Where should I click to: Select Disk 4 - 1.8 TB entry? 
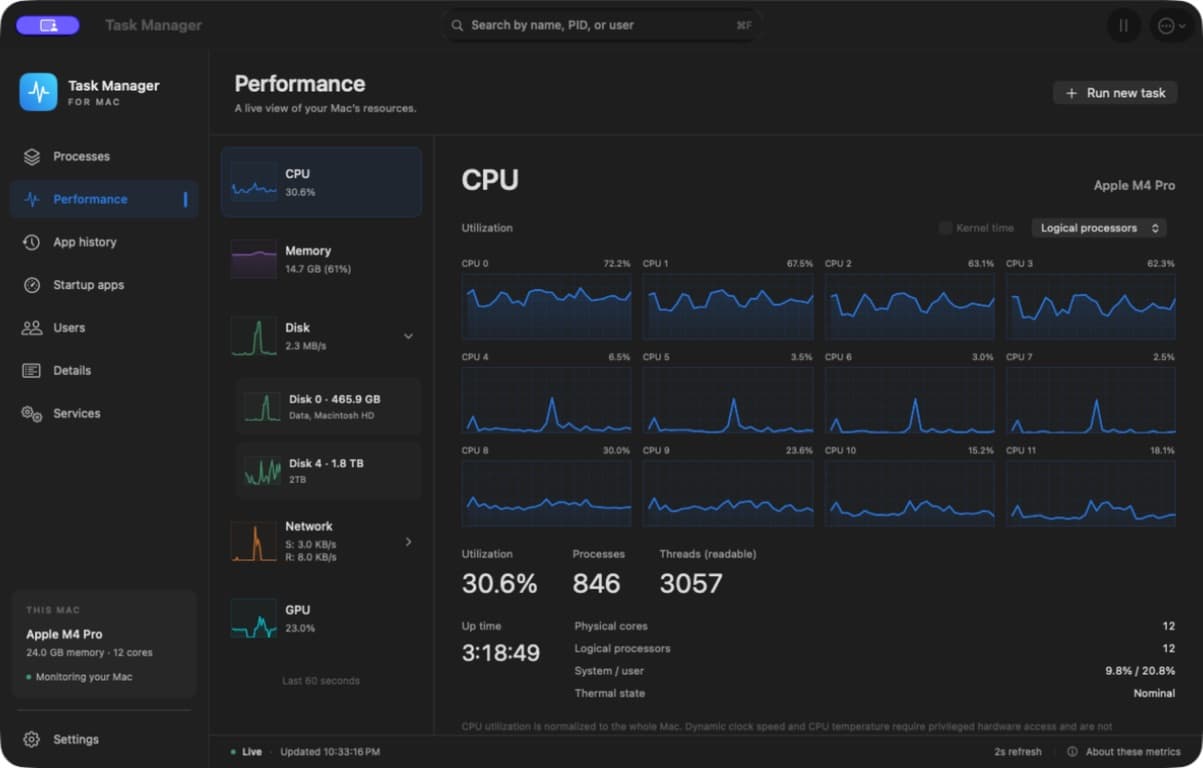tap(328, 471)
